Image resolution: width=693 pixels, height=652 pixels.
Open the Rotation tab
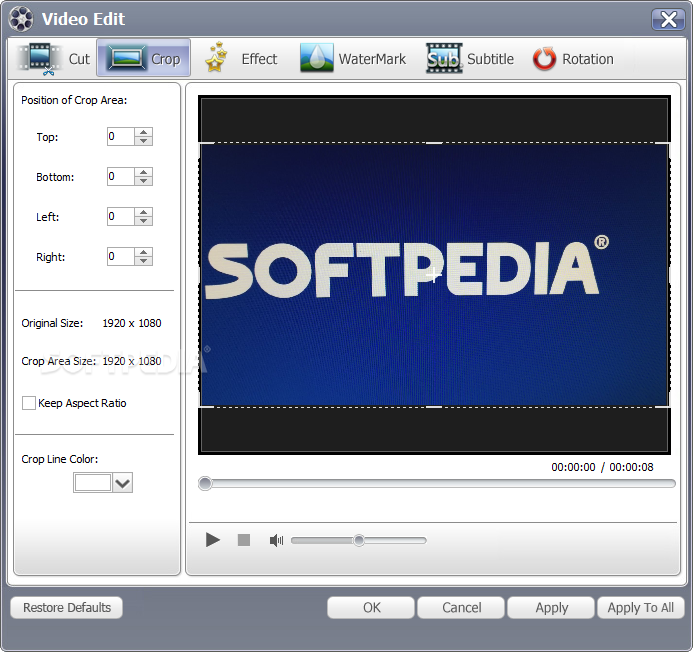pyautogui.click(x=573, y=58)
